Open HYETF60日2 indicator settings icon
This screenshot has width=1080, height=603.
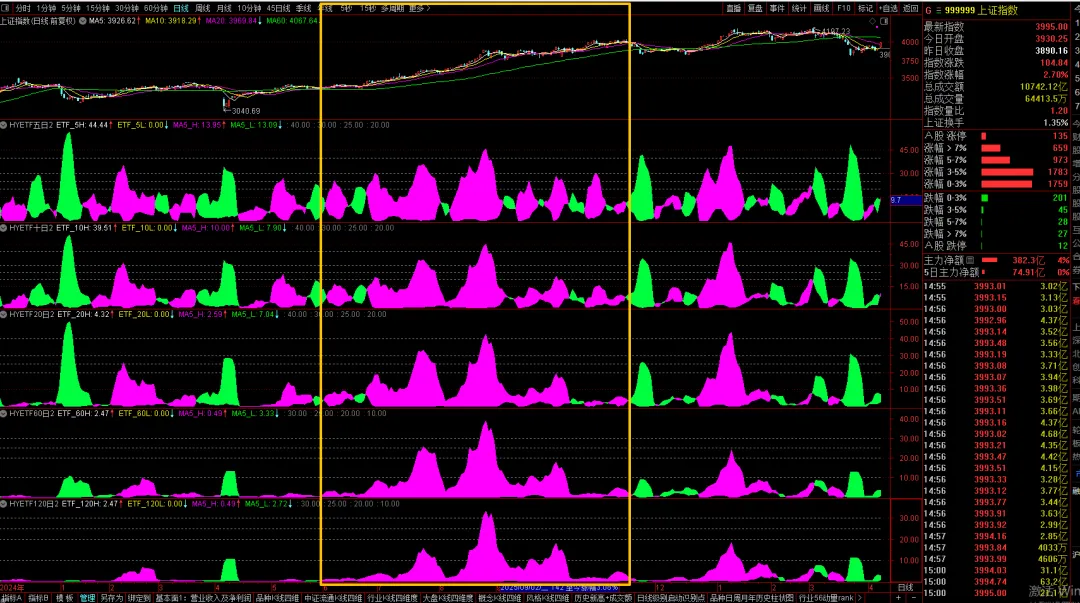tap(4, 413)
